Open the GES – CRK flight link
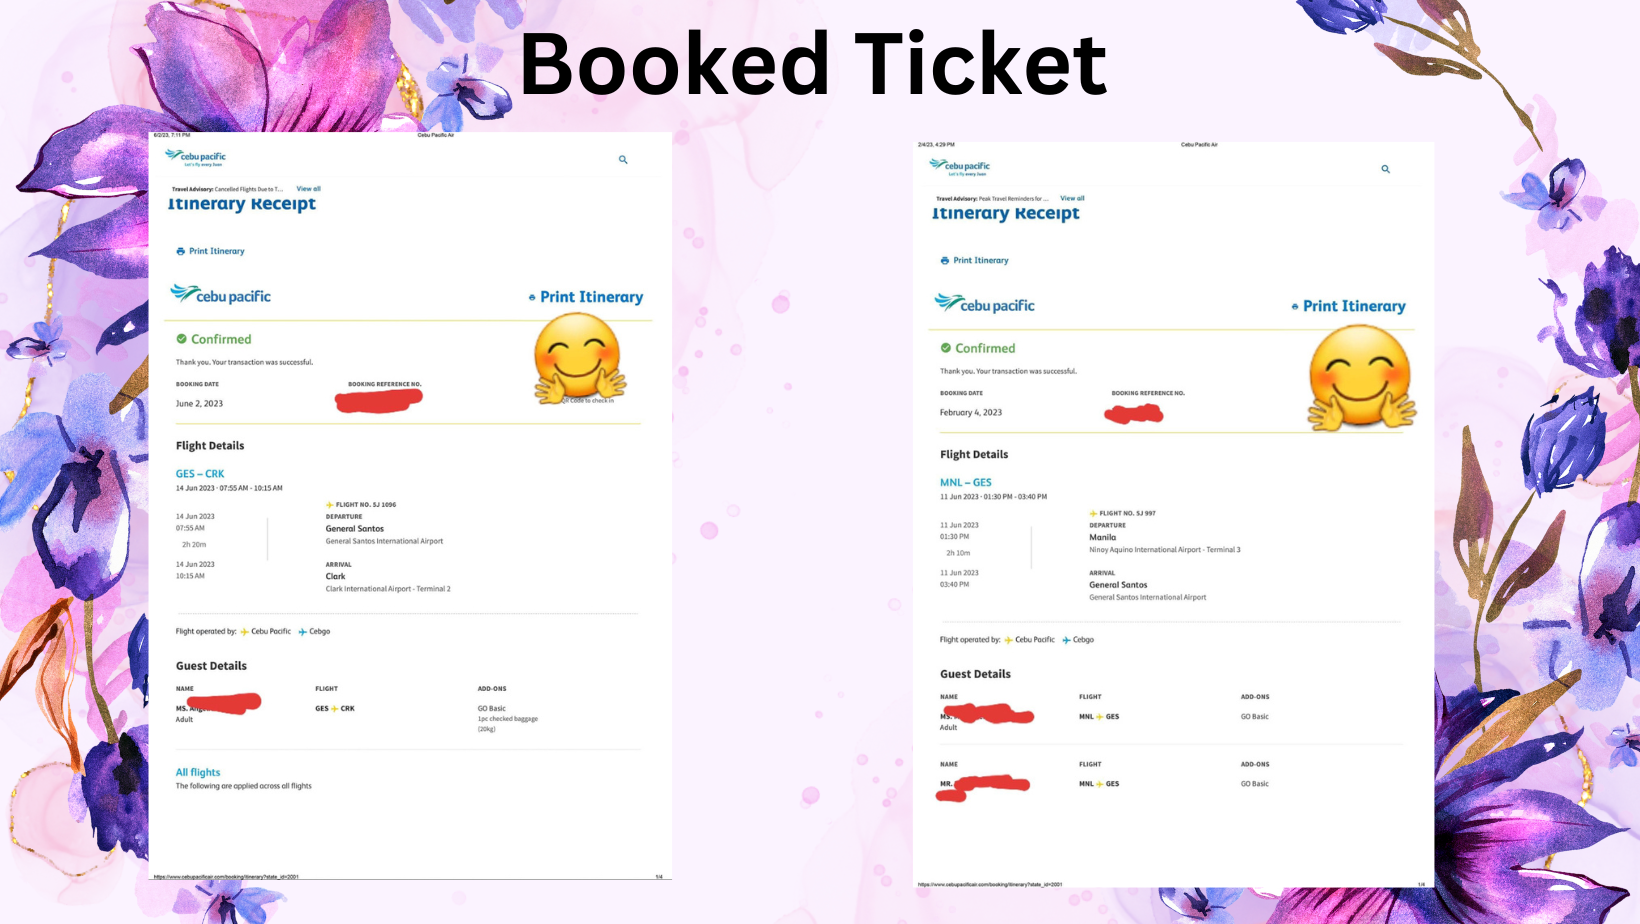The image size is (1640, 924). tap(200, 474)
